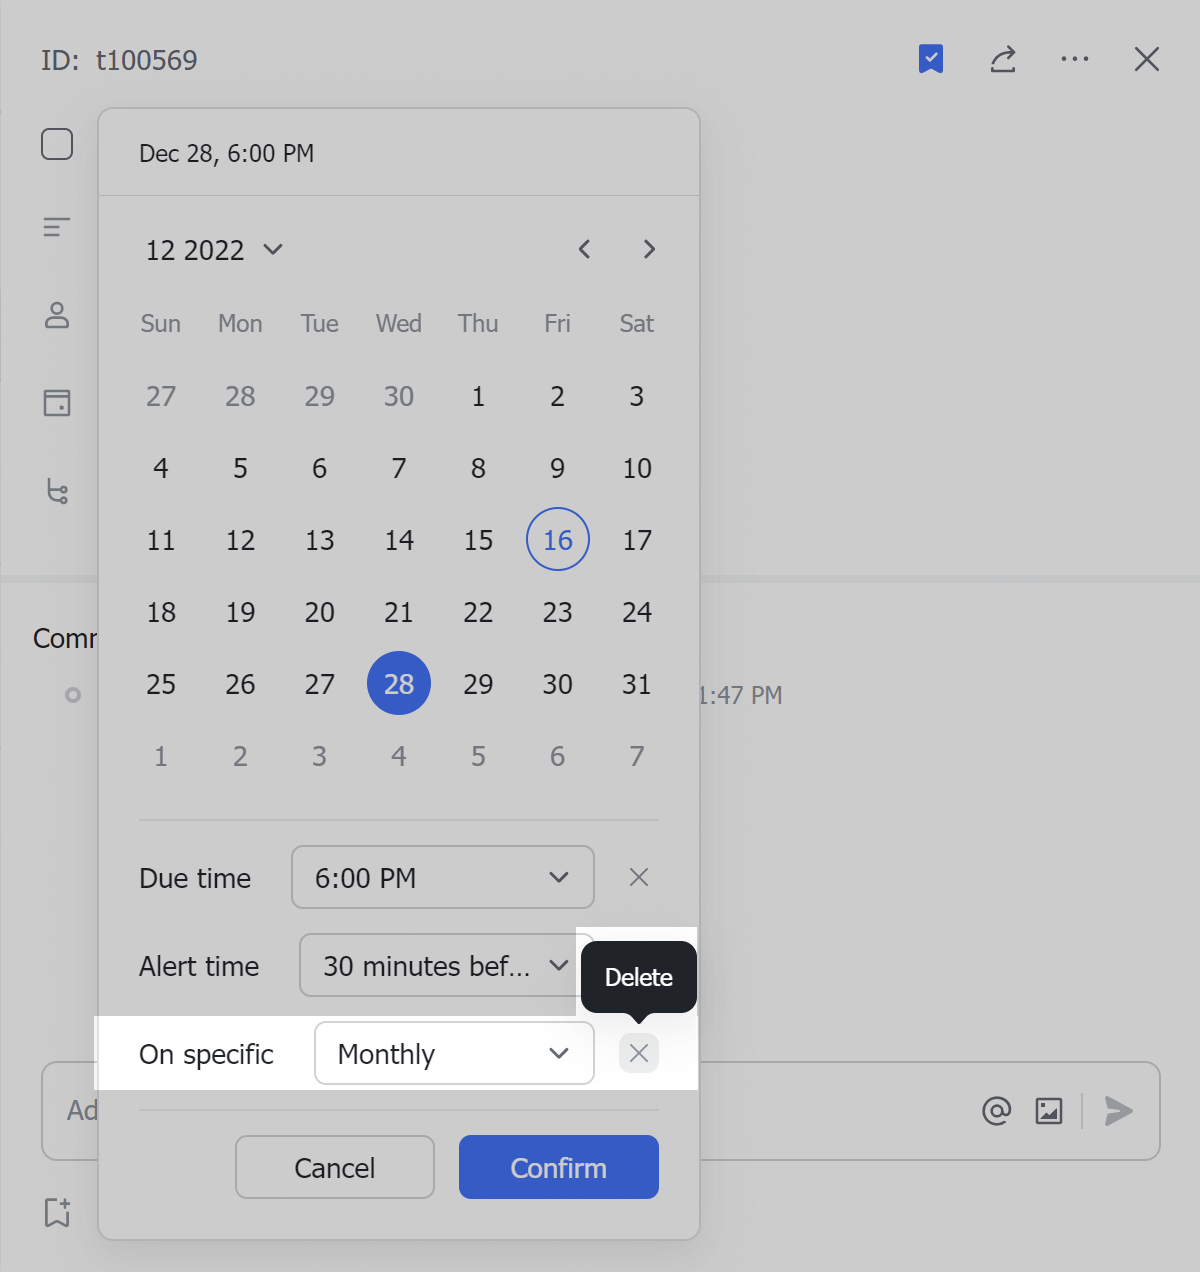Toggle the blue bookmark flag icon

point(931,59)
